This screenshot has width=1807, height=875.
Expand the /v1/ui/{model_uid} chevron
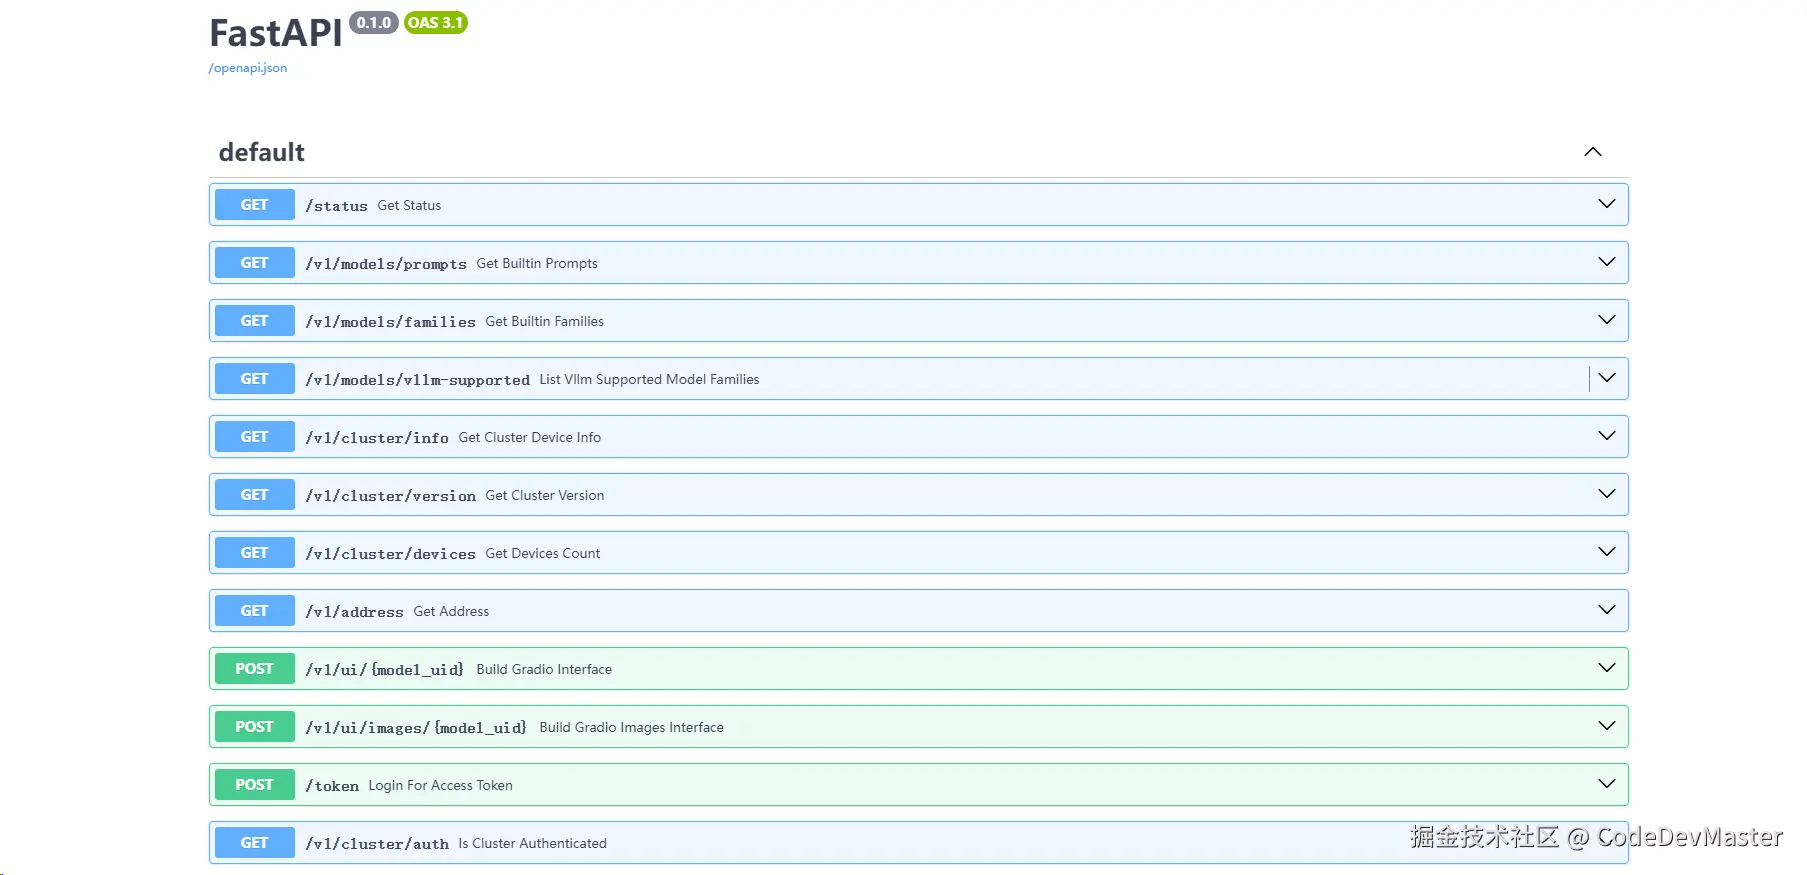pos(1607,668)
